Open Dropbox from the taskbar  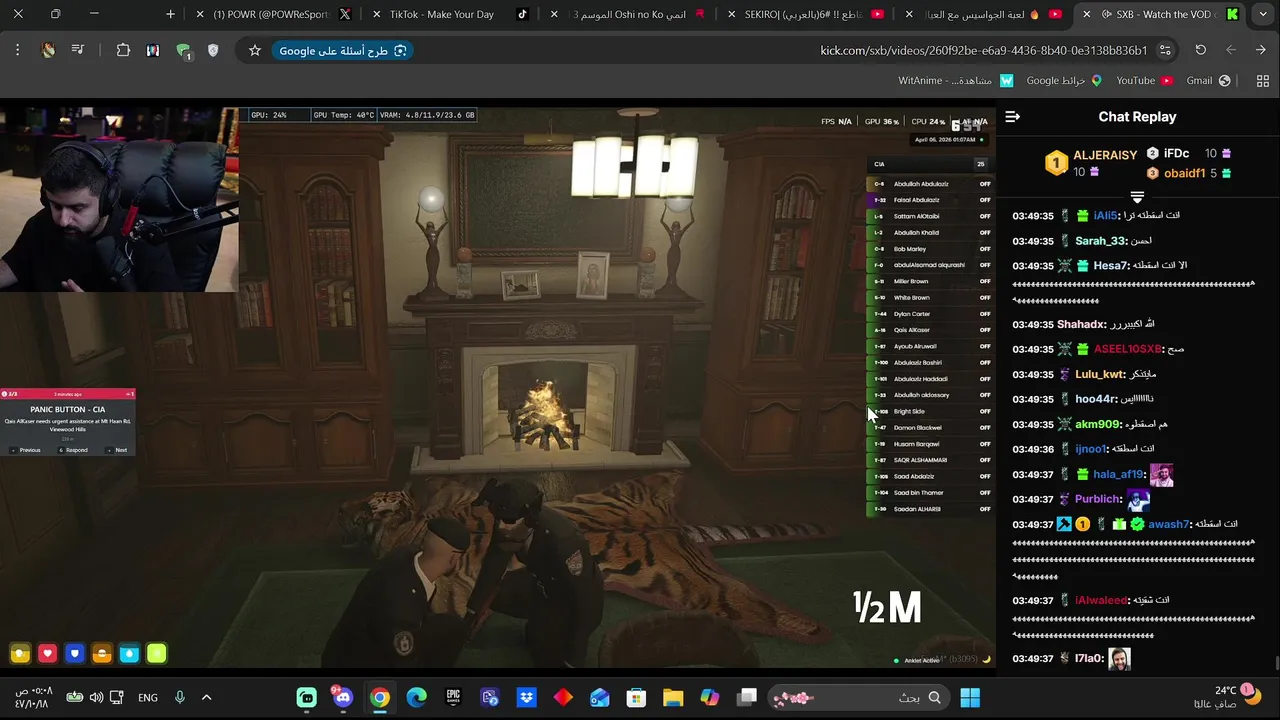click(526, 697)
